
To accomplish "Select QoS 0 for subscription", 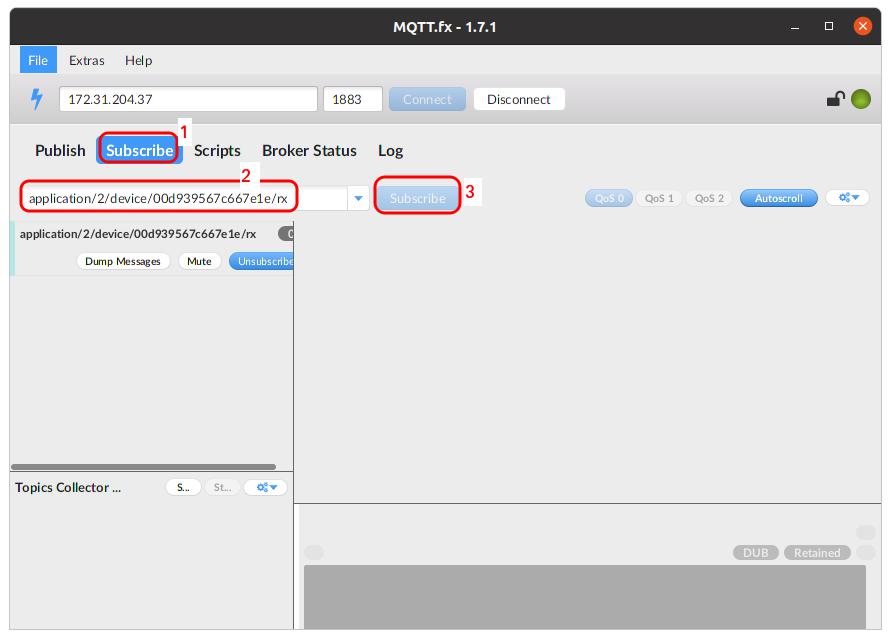I will pos(609,198).
